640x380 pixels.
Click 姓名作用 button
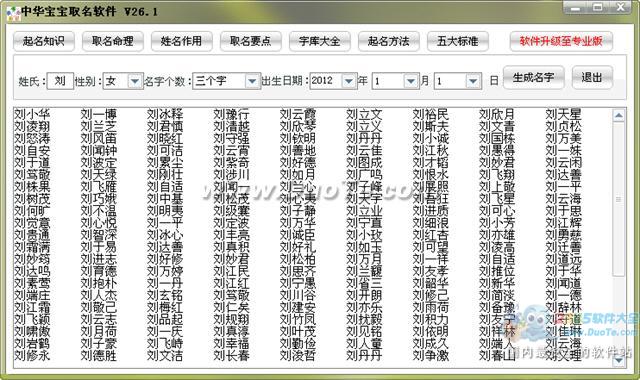(x=182, y=41)
